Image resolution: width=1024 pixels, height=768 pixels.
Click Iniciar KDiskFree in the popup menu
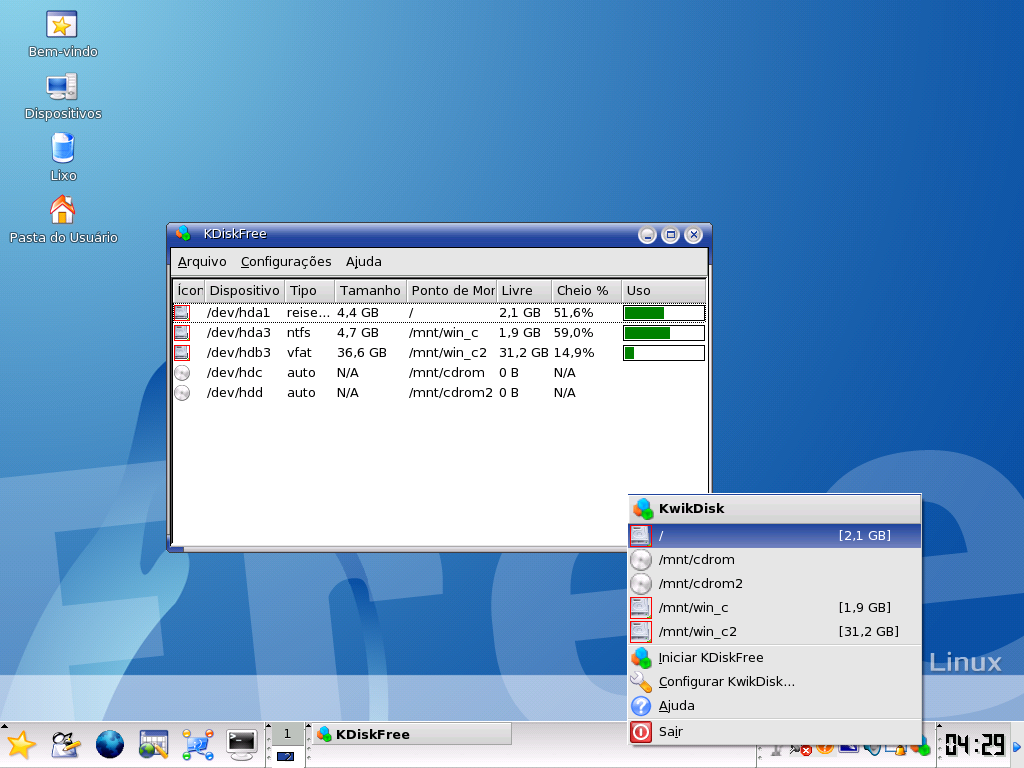click(x=775, y=658)
